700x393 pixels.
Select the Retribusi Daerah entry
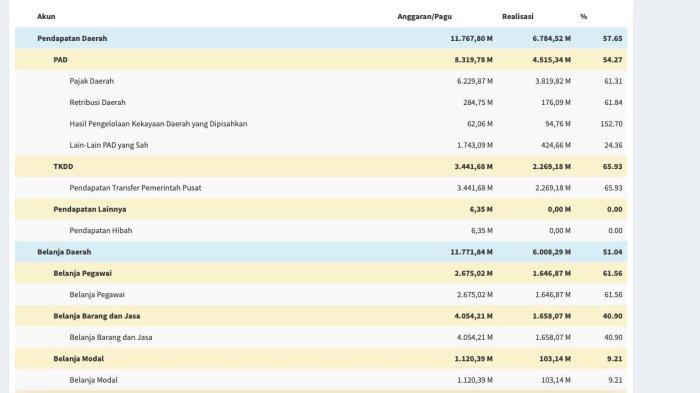point(321,103)
